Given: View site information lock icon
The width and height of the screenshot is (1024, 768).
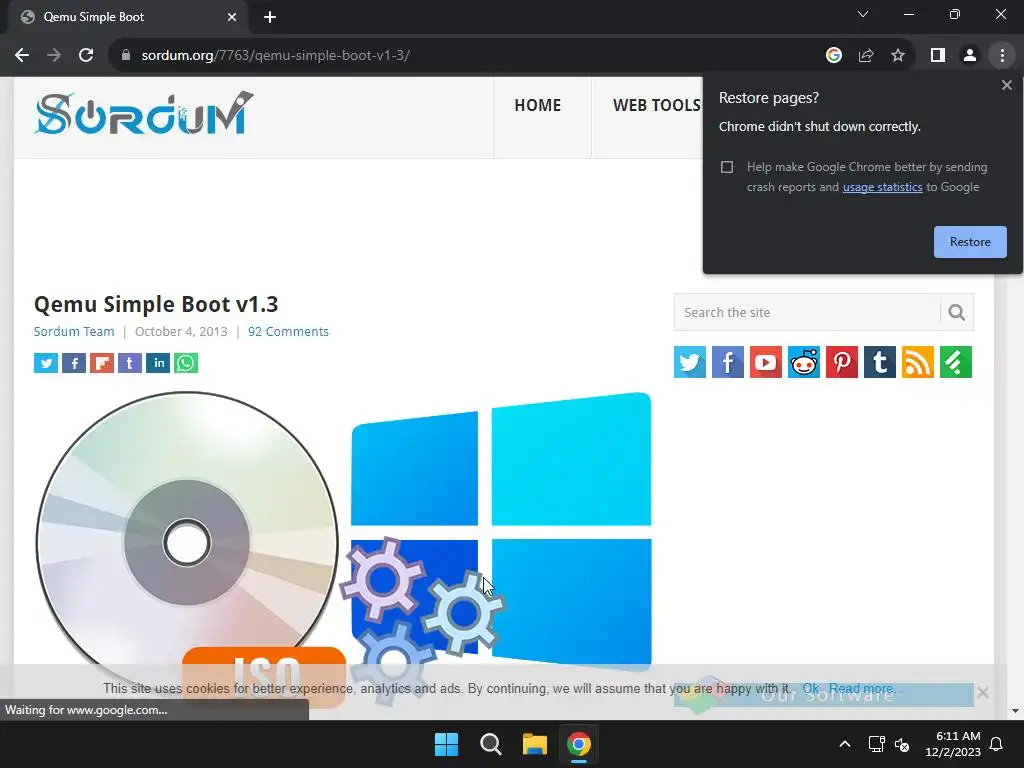Looking at the screenshot, I should tap(126, 56).
